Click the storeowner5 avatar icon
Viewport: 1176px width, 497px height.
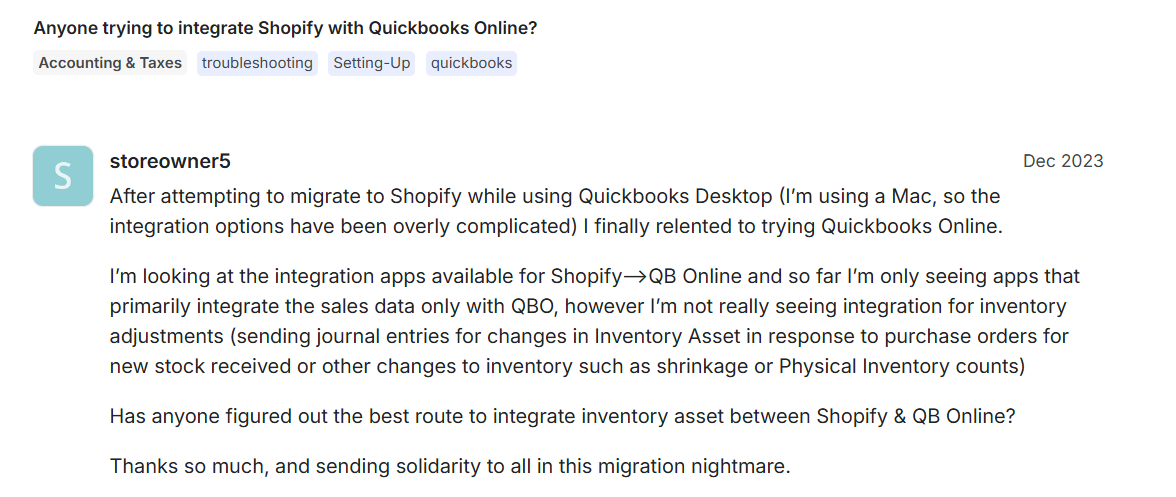[63, 176]
